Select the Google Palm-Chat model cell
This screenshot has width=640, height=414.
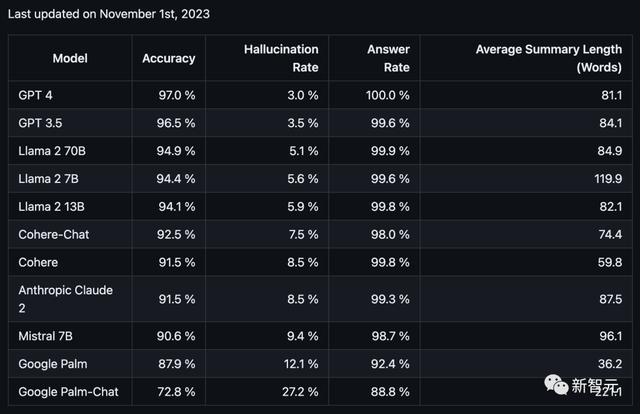point(68,392)
